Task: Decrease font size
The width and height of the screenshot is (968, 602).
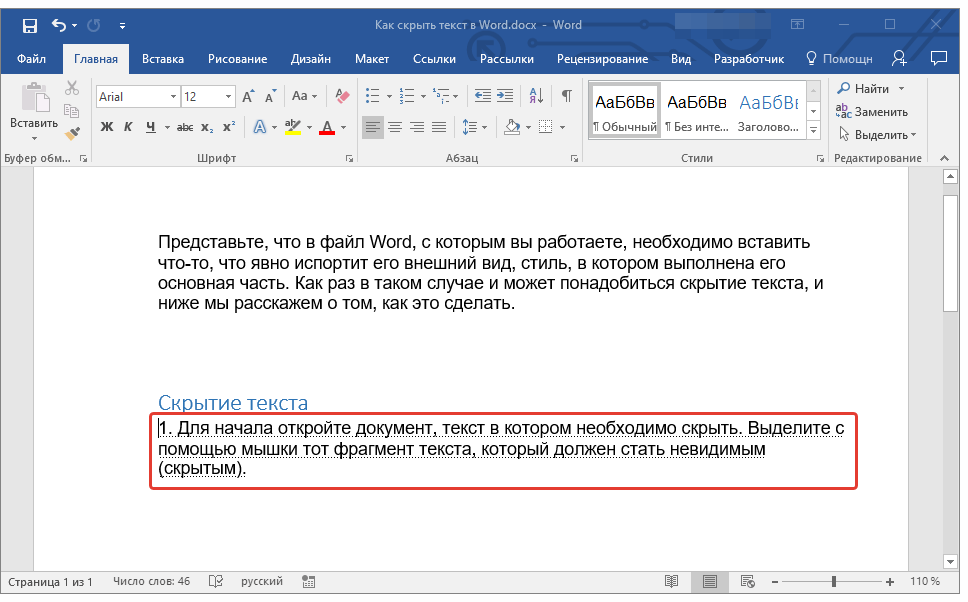Action: (x=270, y=96)
